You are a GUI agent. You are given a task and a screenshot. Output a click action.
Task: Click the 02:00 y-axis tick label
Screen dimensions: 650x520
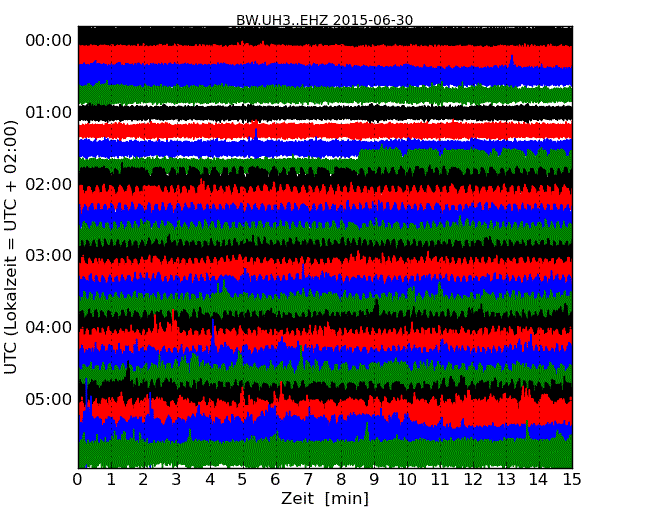click(49, 184)
